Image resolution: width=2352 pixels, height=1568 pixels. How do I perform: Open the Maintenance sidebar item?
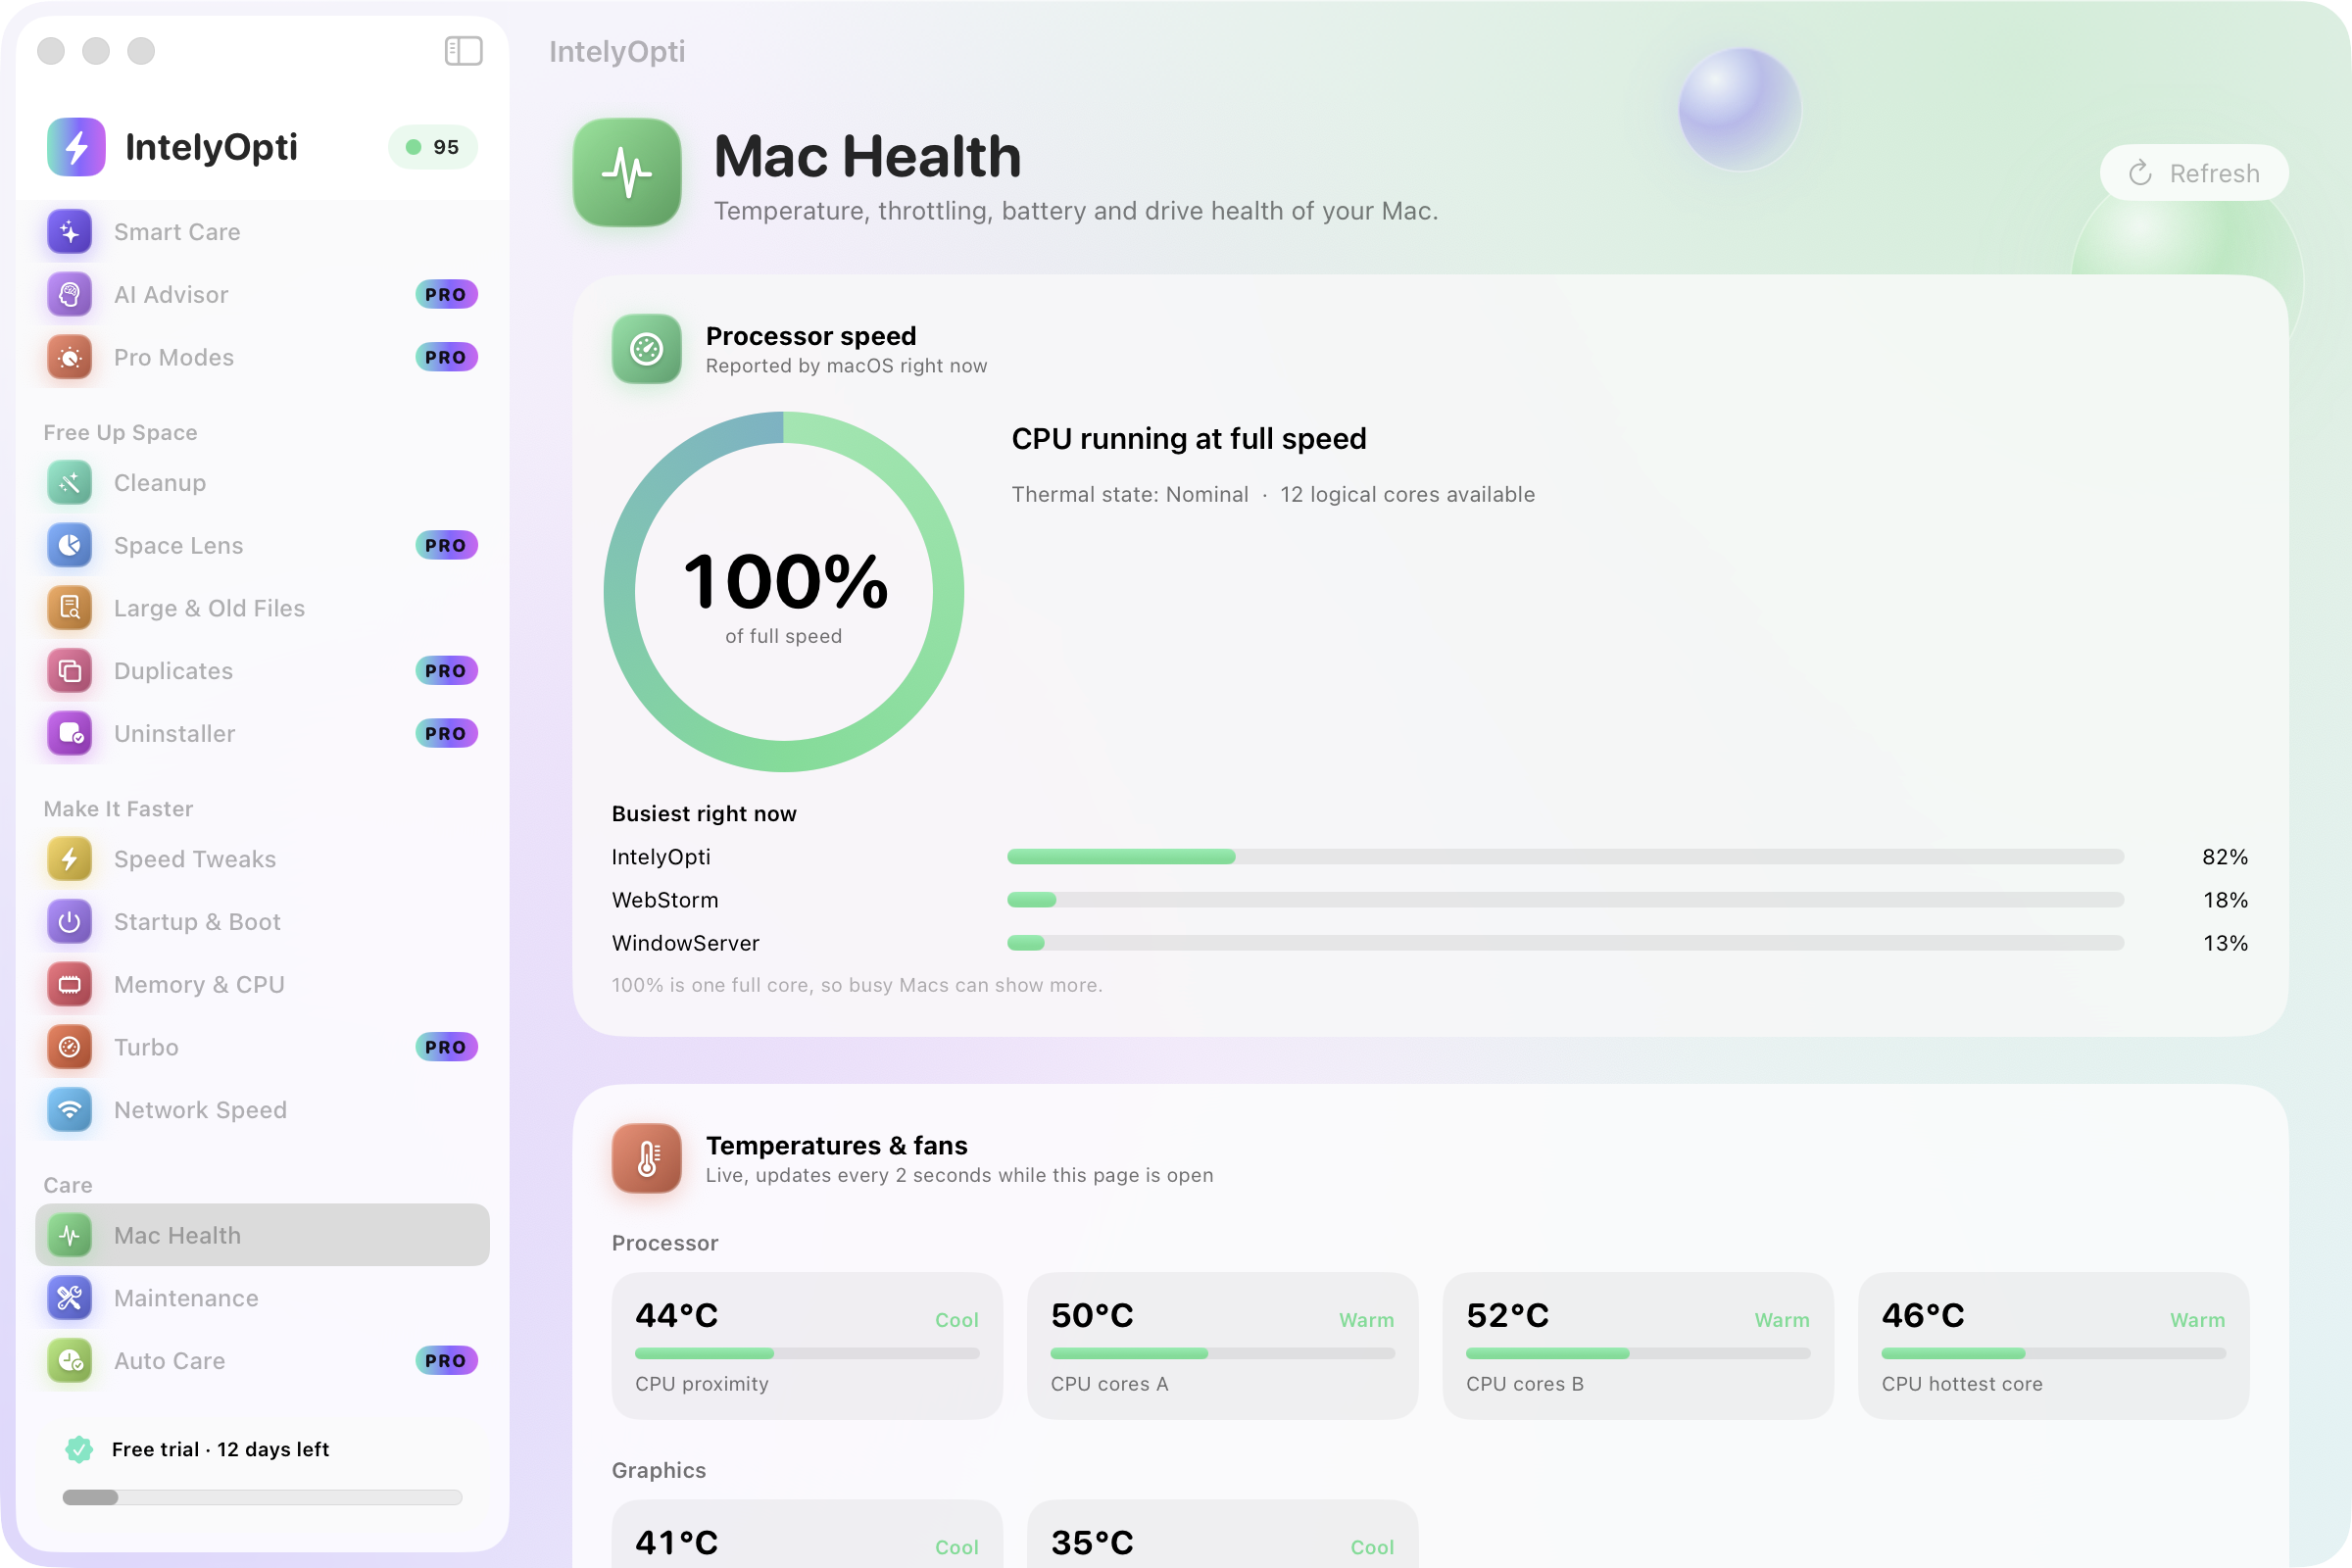point(262,1298)
